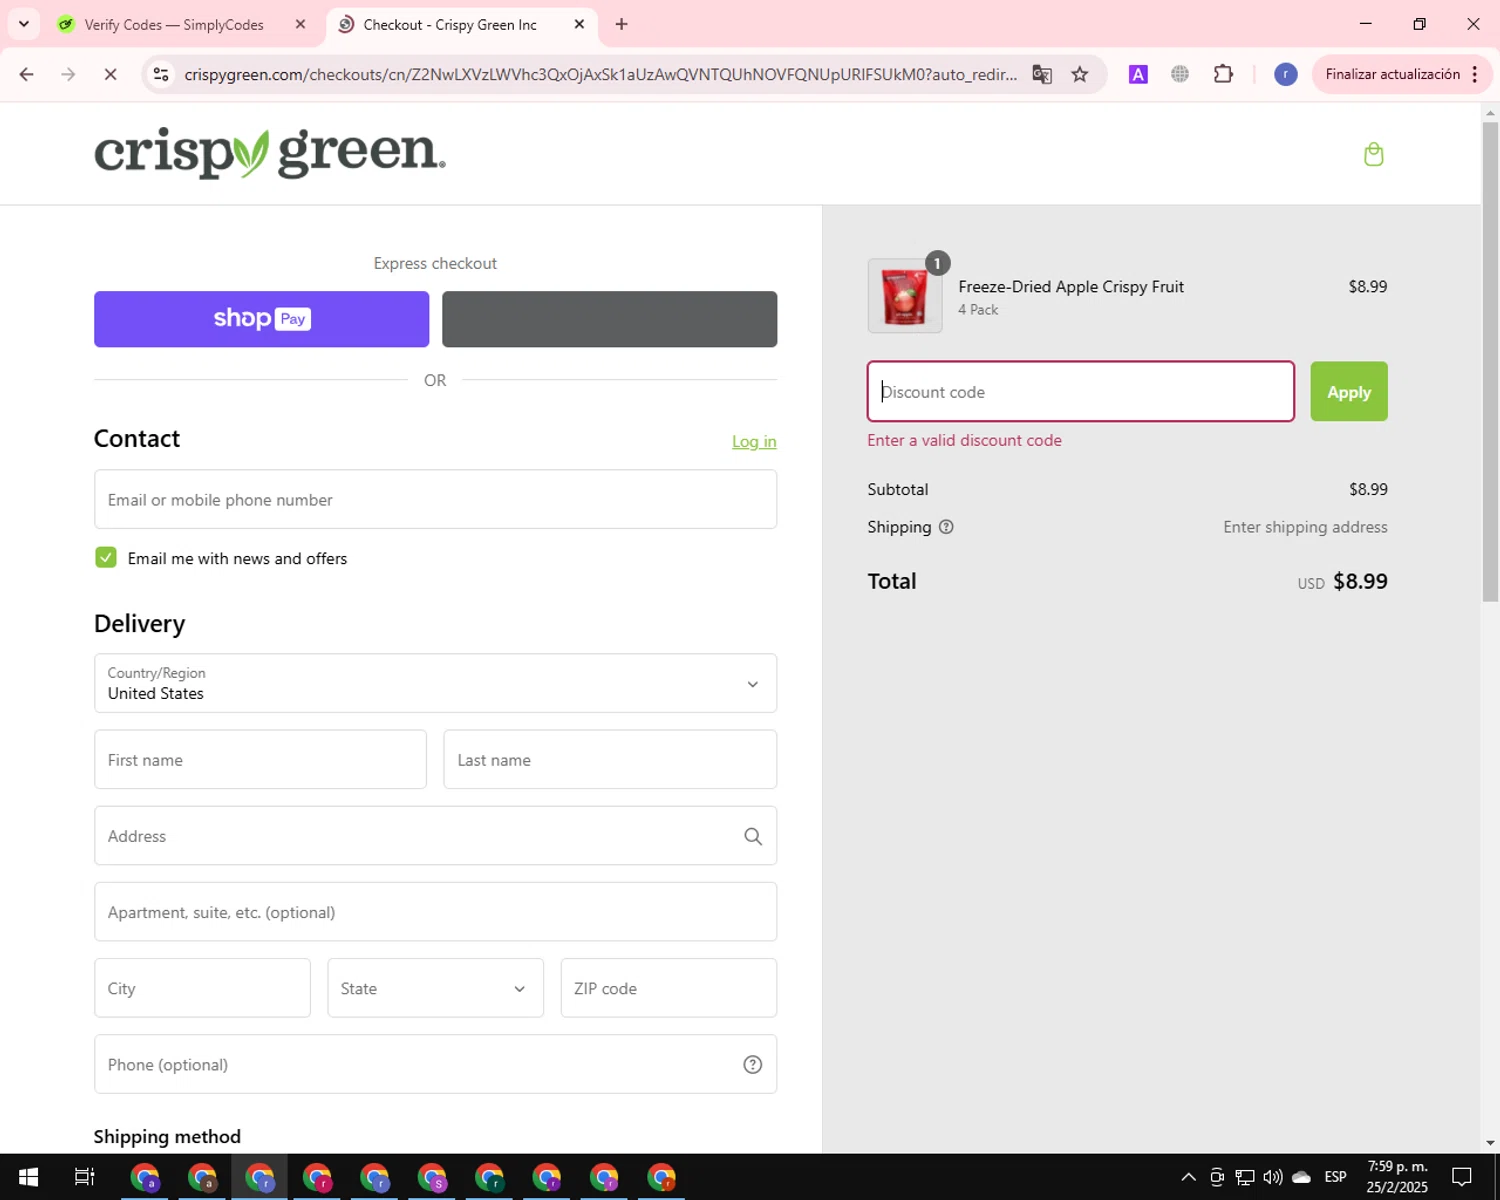View site information icon in address bar
The image size is (1500, 1200).
161,74
